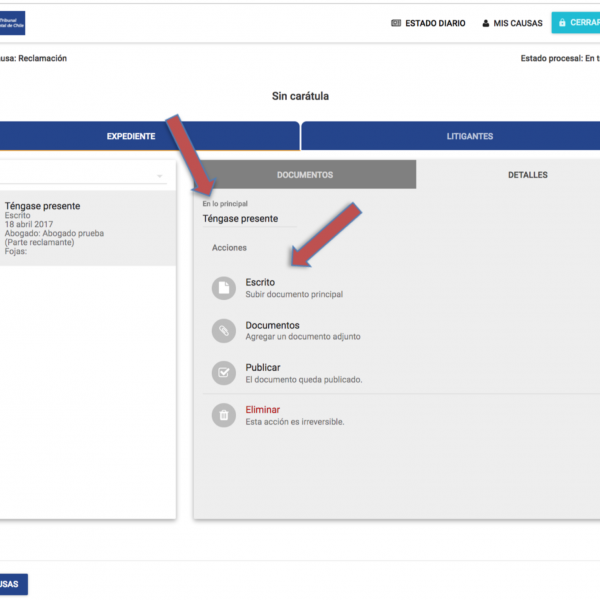Open the Litigantes tab
This screenshot has height=600, width=600.
click(x=469, y=136)
